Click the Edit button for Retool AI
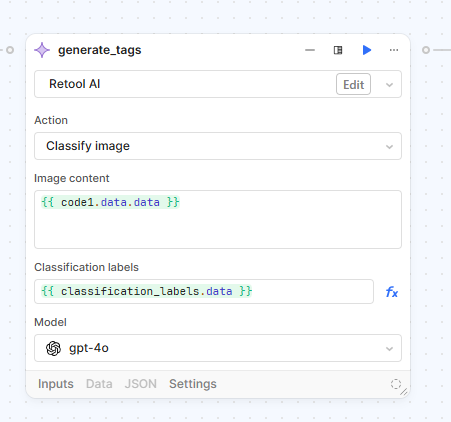451x422 pixels. (x=353, y=84)
